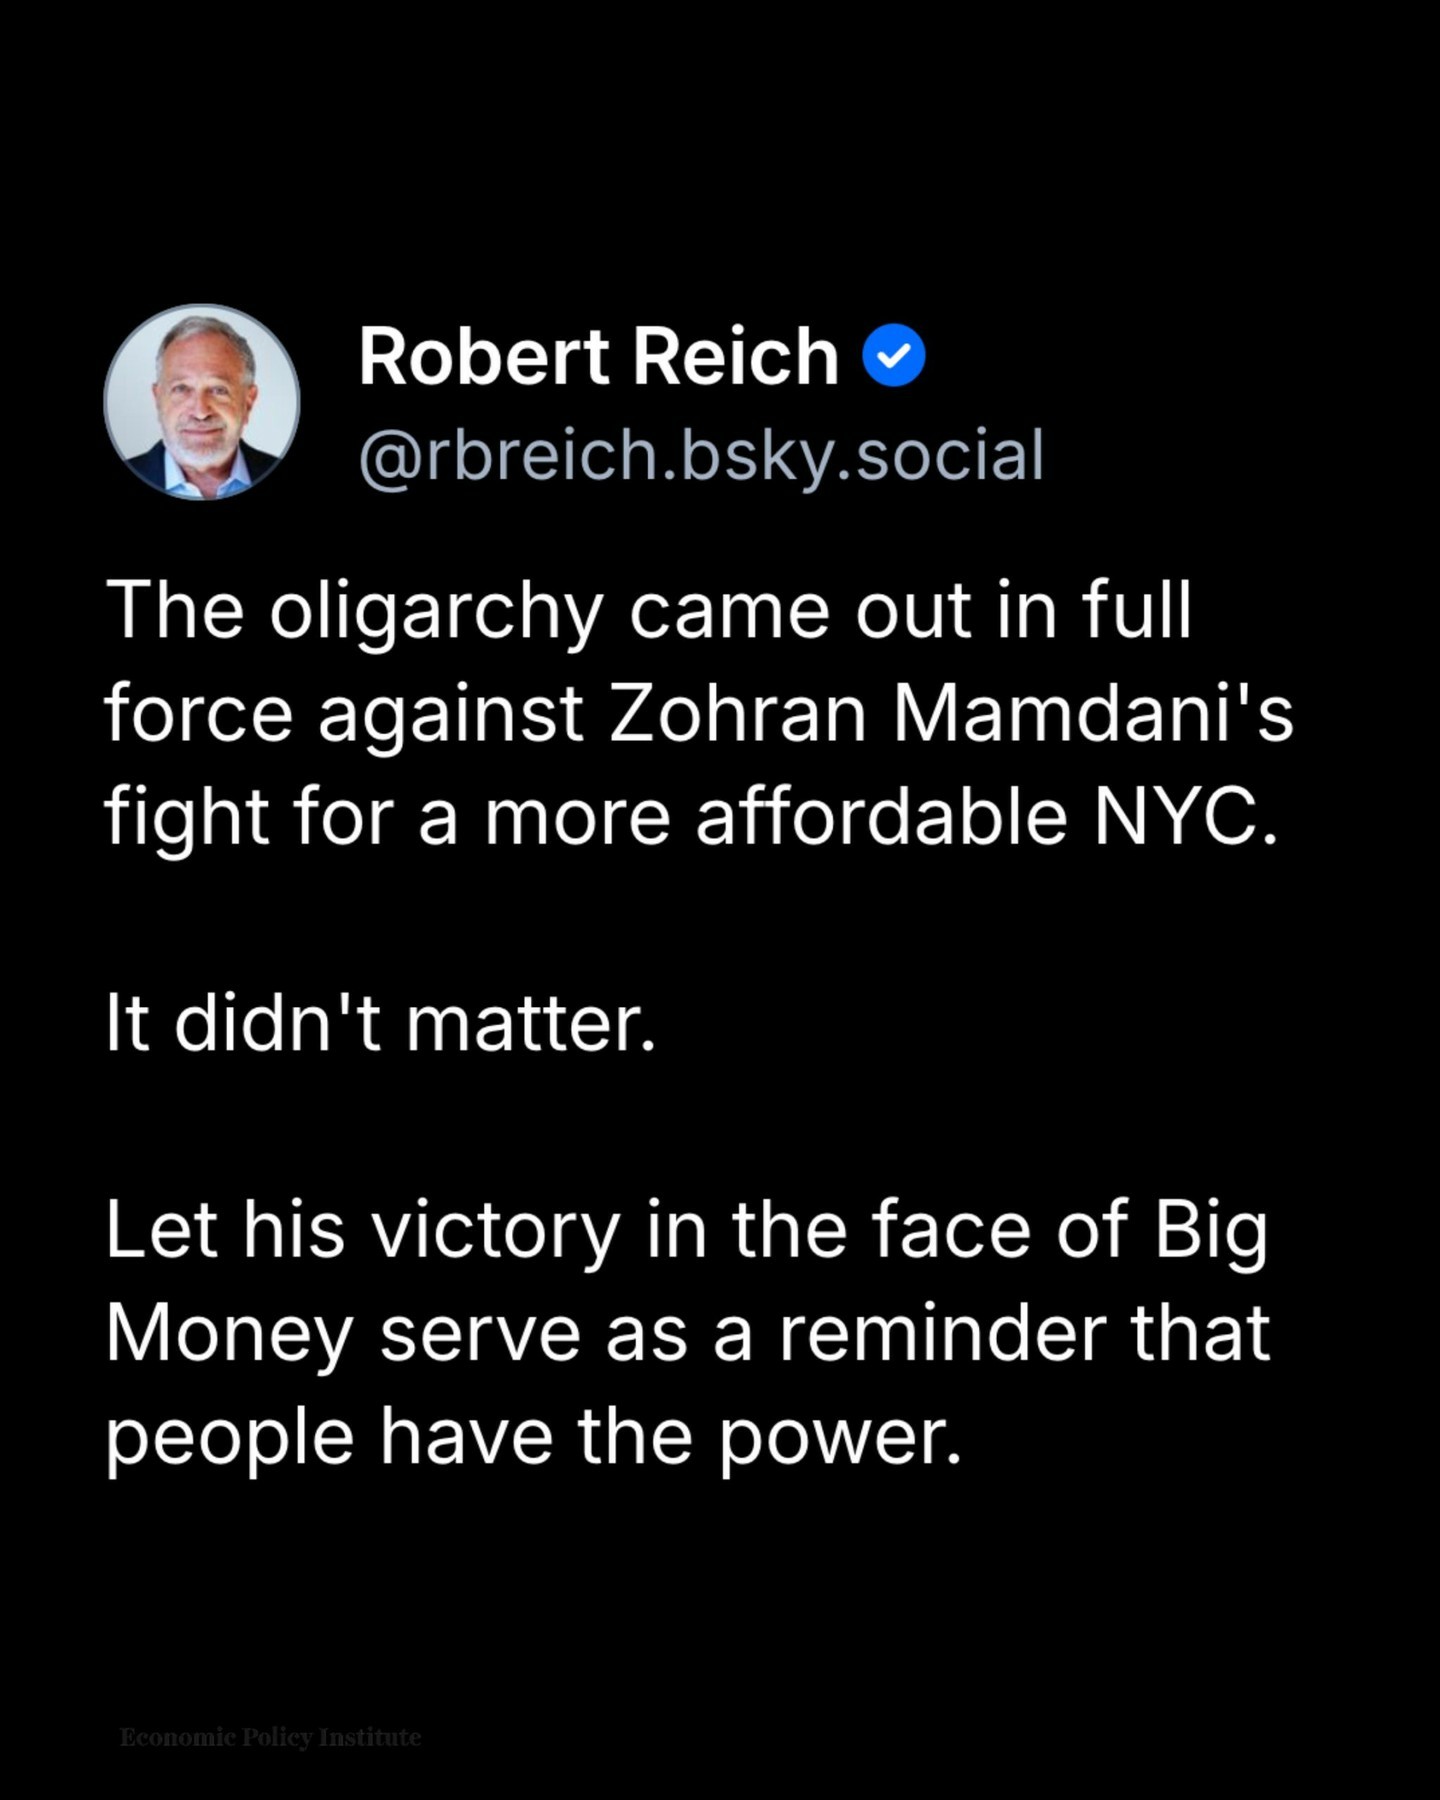This screenshot has width=1440, height=1800.
Task: Click "NYC." ending the first paragraph
Action: point(1185,817)
